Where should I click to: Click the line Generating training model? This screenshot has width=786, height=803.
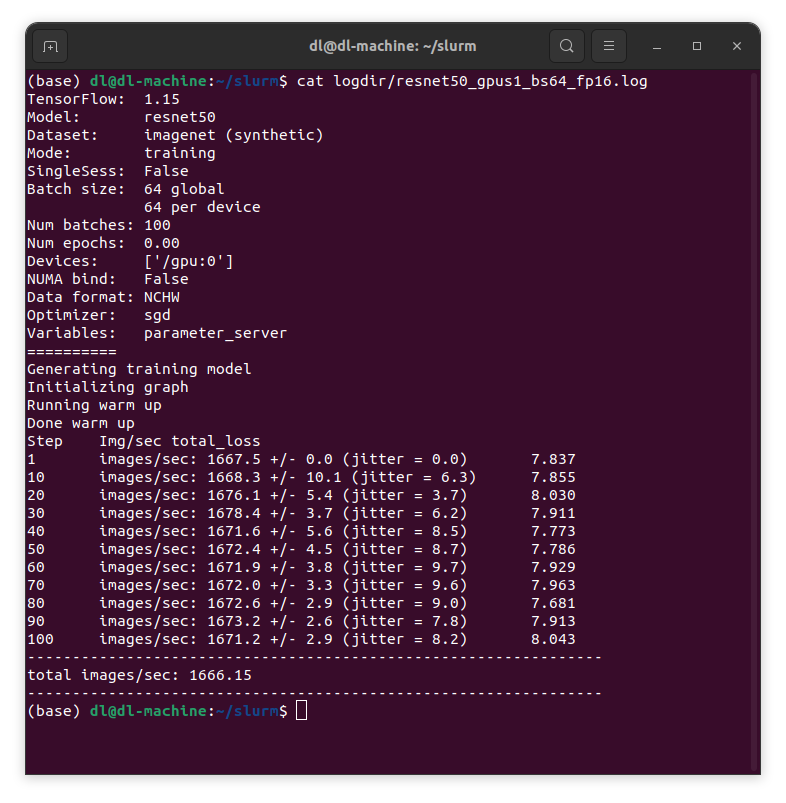[x=139, y=369]
